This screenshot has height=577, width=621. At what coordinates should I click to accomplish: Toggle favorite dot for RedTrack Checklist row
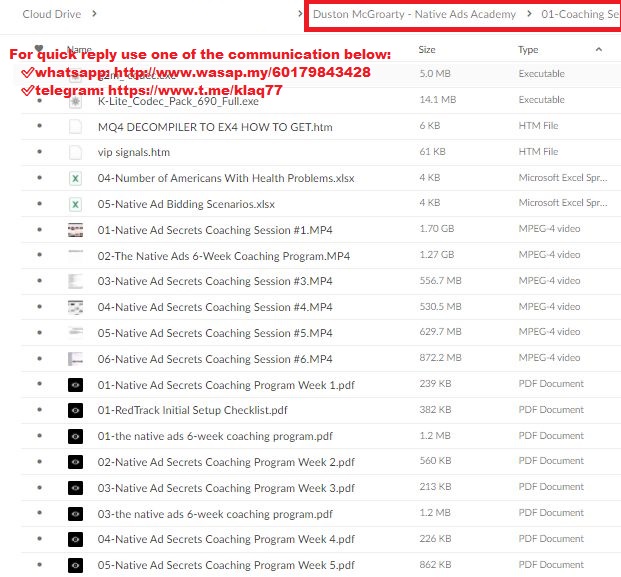(39, 409)
